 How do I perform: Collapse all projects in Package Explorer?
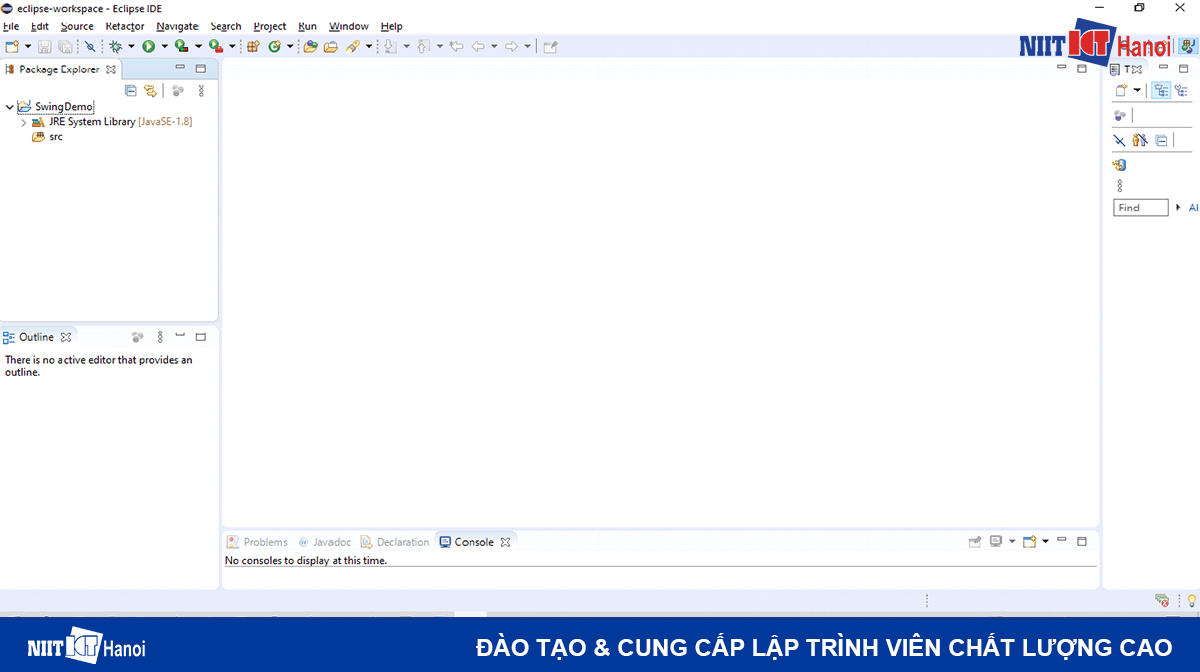(x=130, y=90)
